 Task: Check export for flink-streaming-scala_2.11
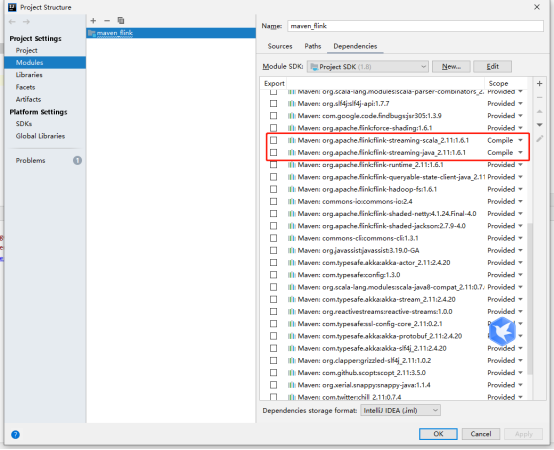[x=273, y=140]
